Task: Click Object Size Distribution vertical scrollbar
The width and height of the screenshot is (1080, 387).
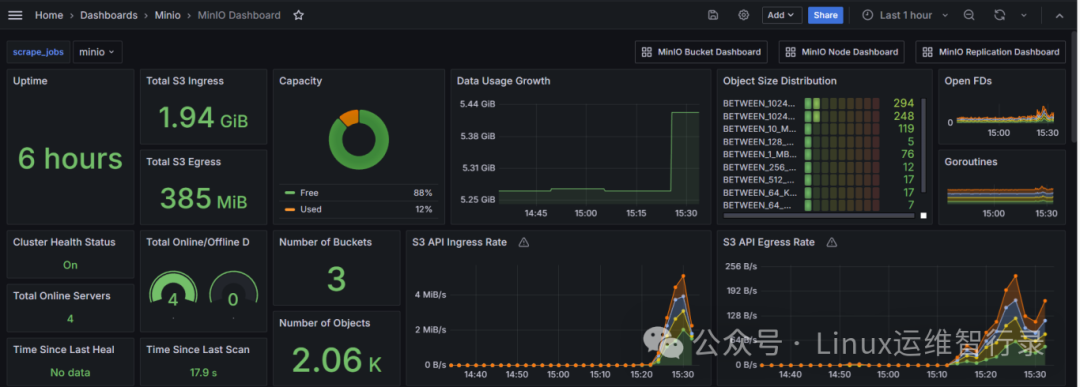Action: pyautogui.click(x=924, y=146)
